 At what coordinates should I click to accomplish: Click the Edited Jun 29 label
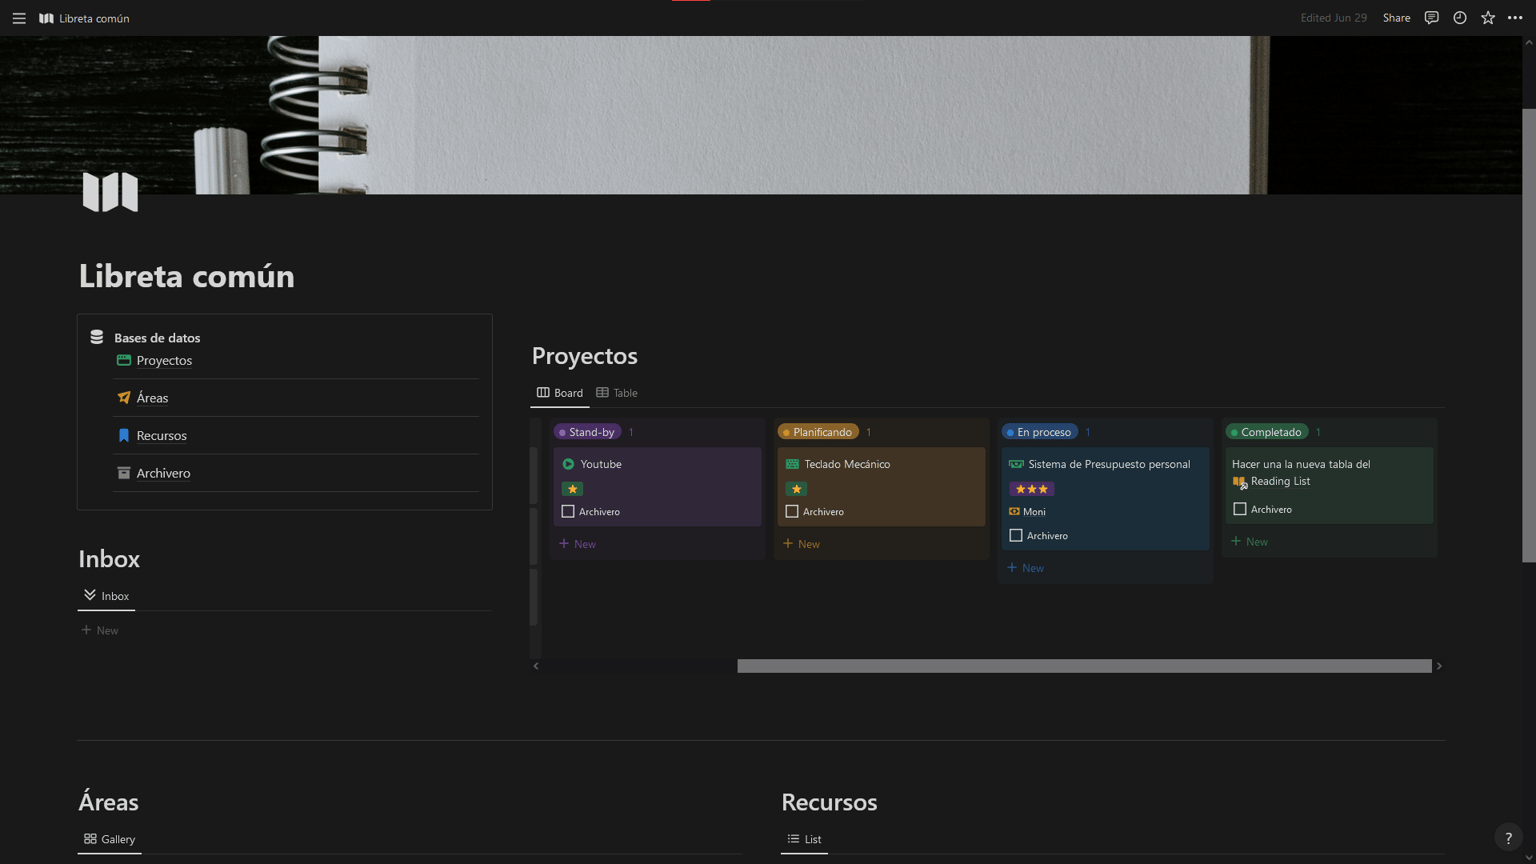click(1333, 18)
